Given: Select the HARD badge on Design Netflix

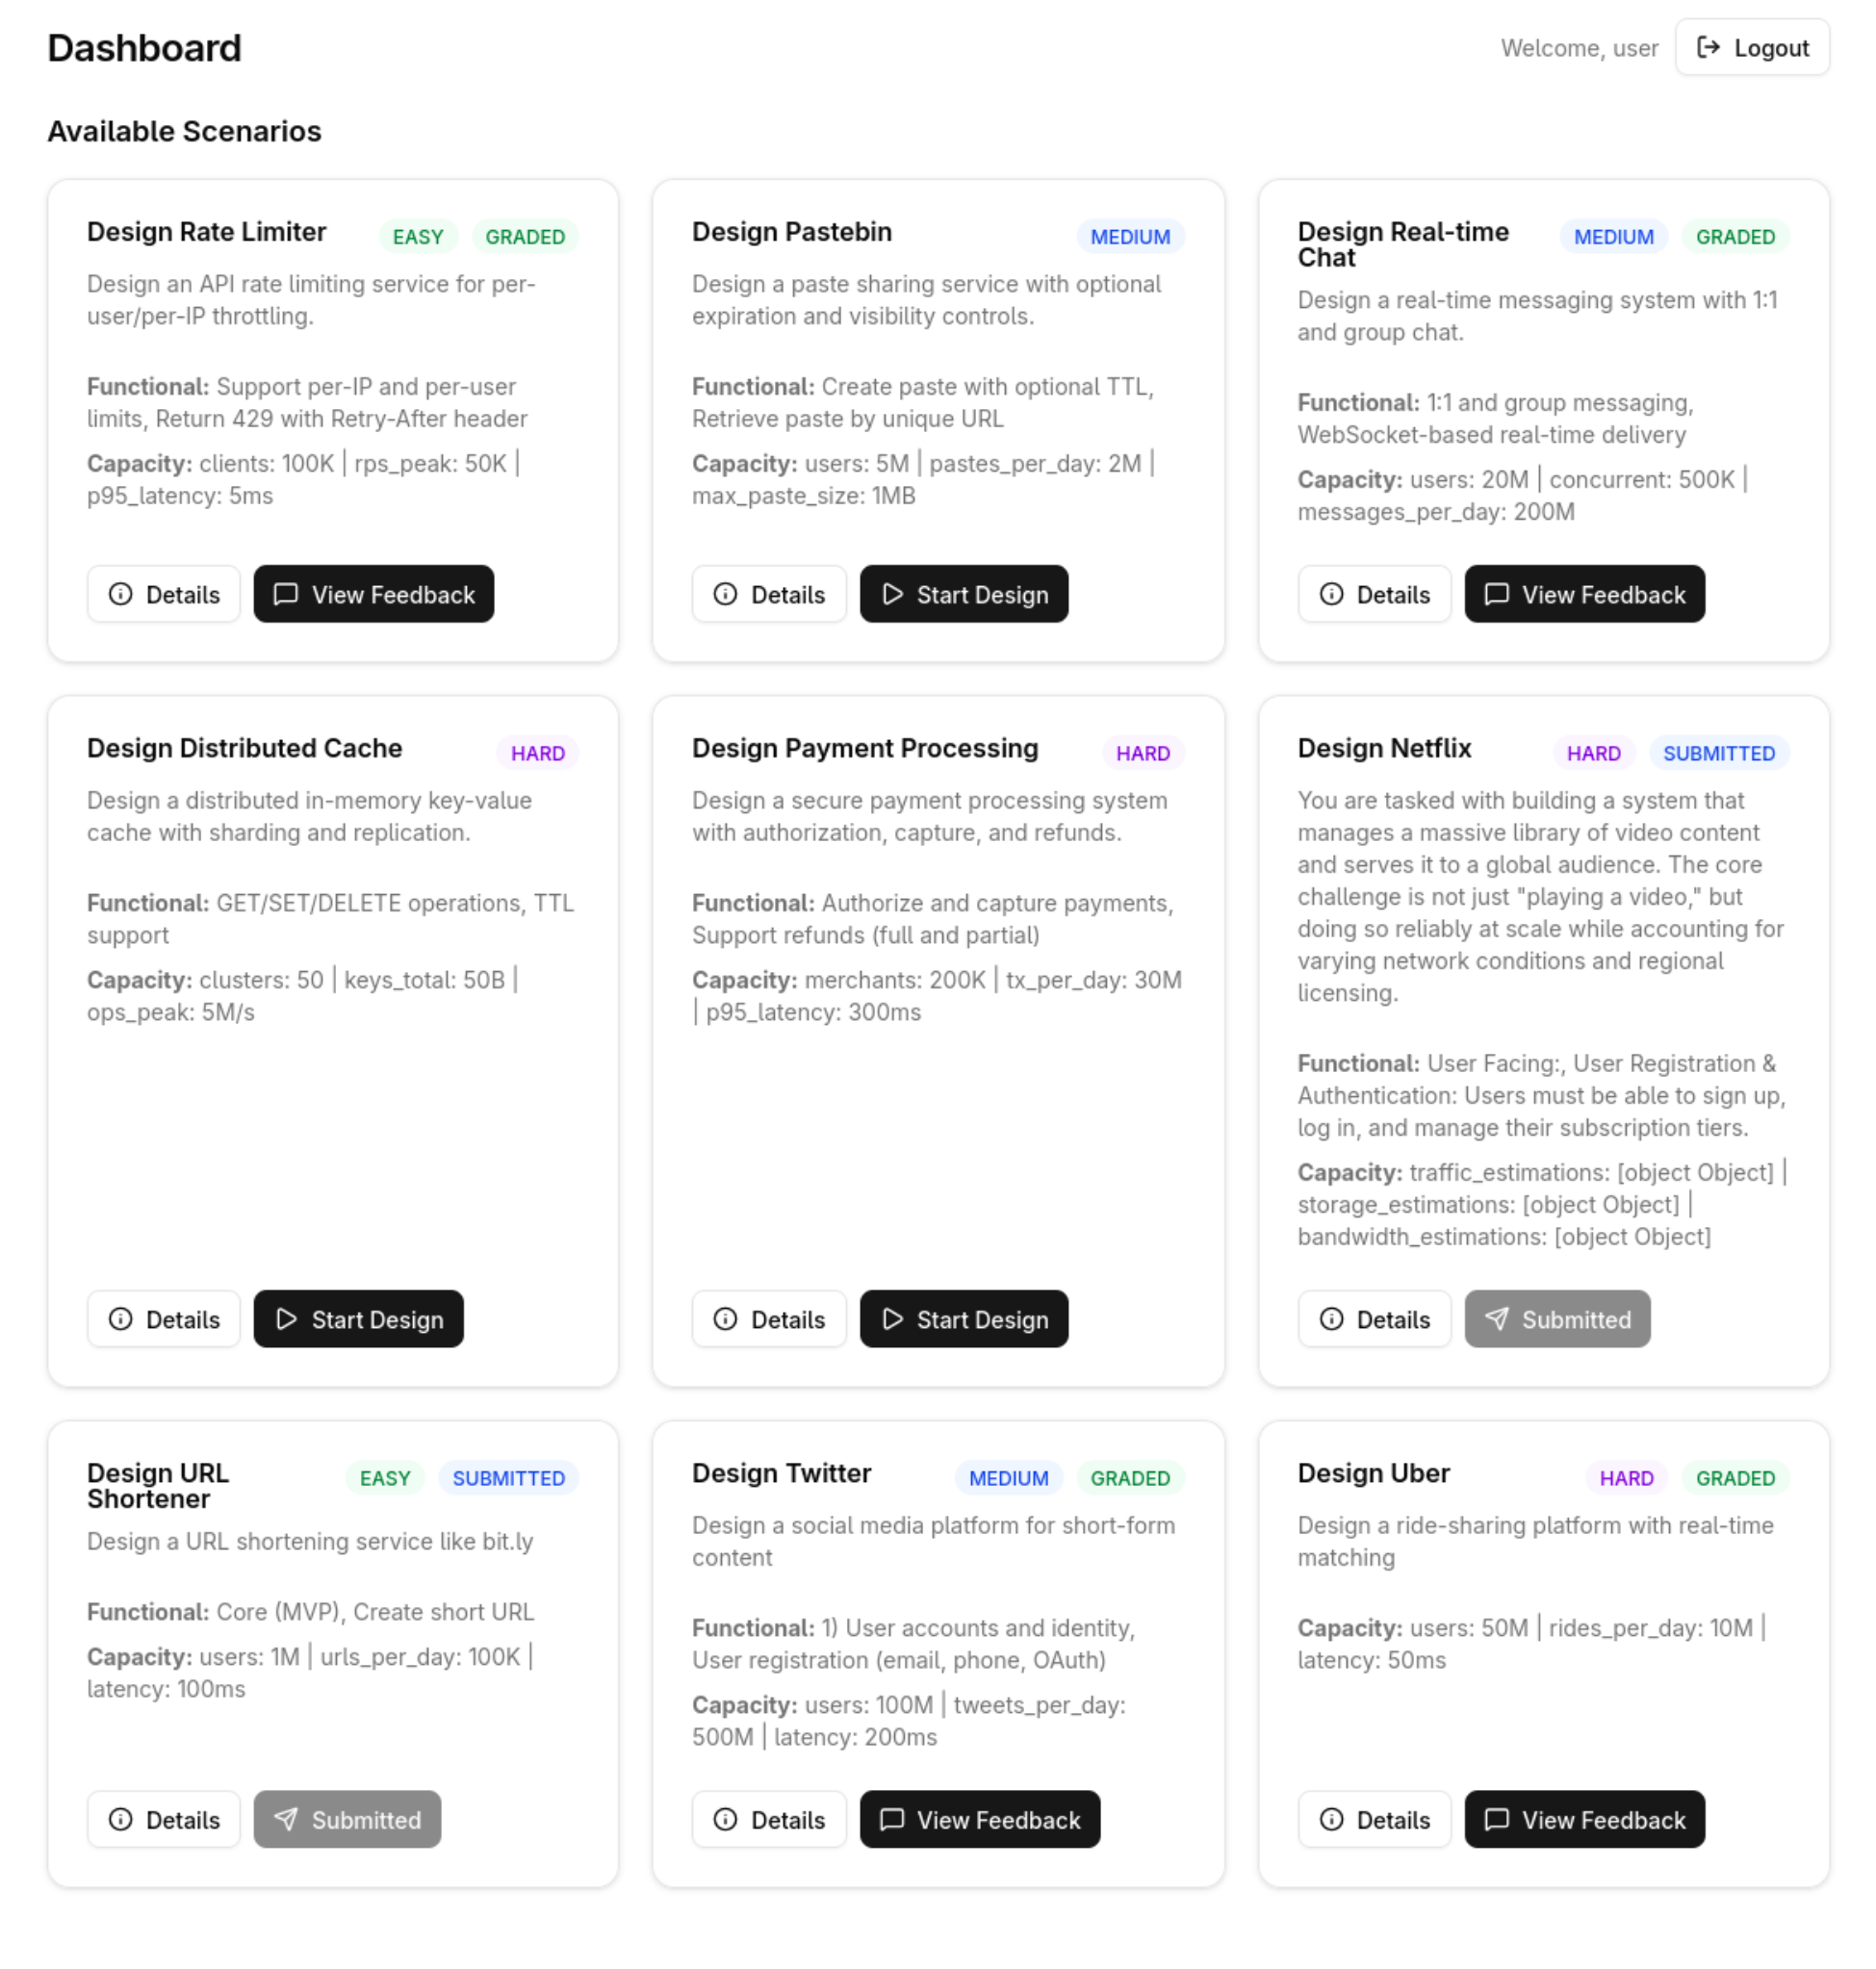Looking at the screenshot, I should coord(1593,753).
